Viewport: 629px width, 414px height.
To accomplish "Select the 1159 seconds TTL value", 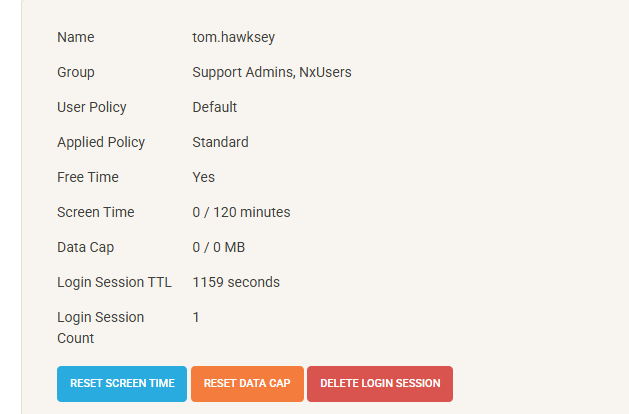I will tap(236, 282).
